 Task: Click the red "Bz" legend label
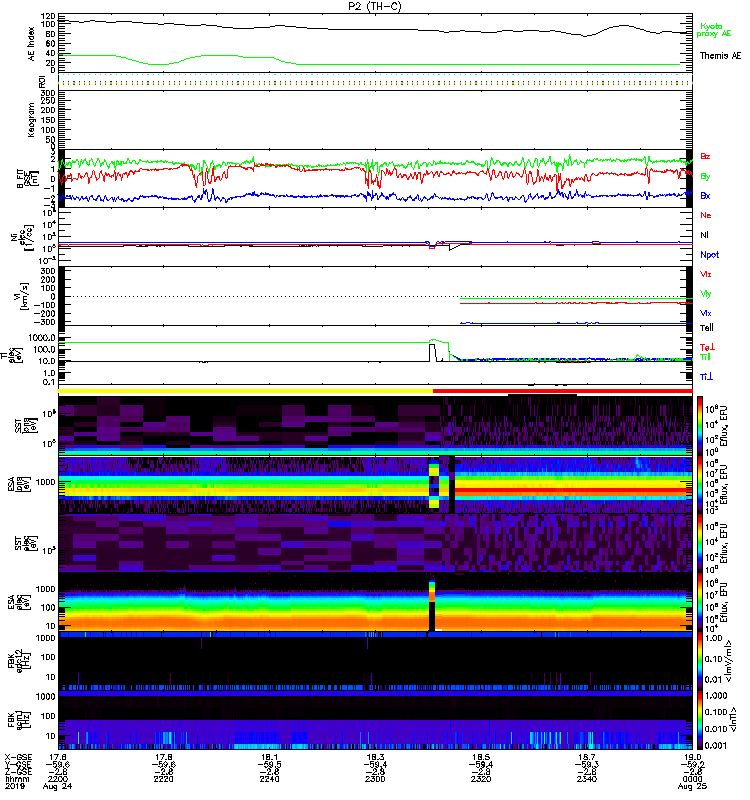coord(705,156)
